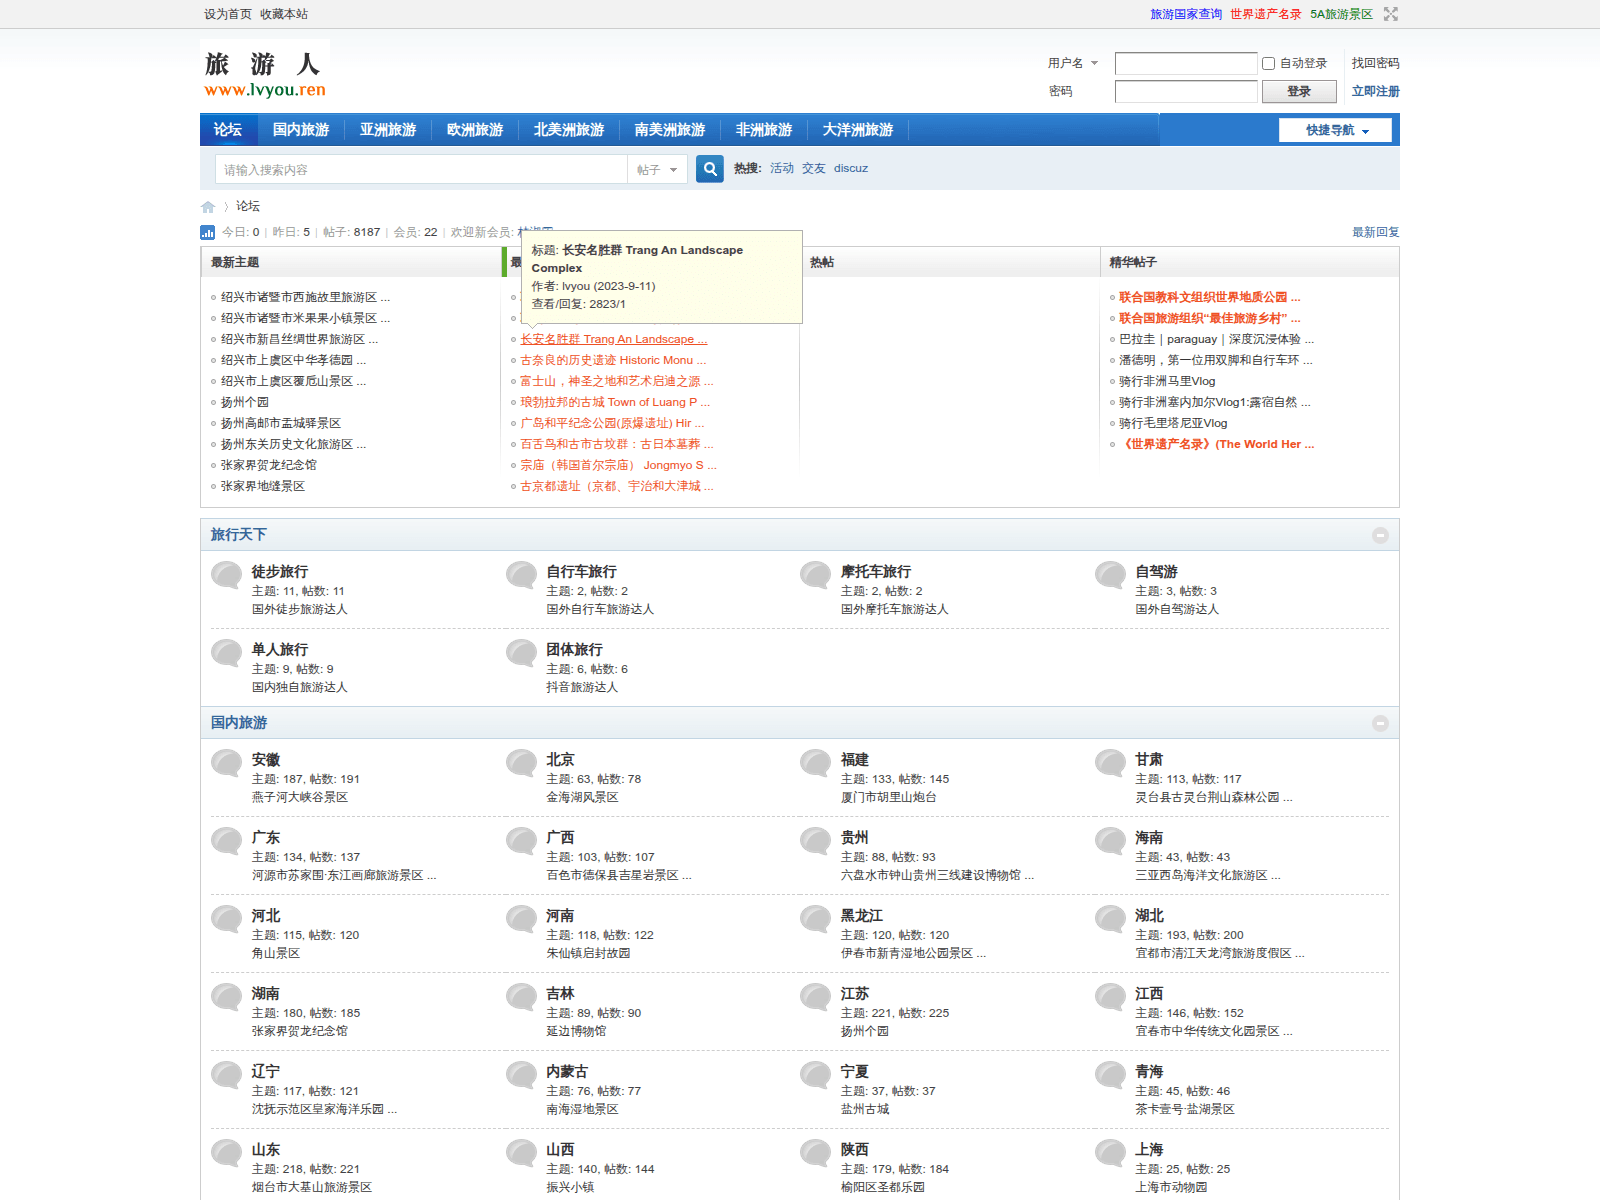The width and height of the screenshot is (1600, 1200).
Task: Switch to the 精华帖子 tab
Action: pos(1133,262)
